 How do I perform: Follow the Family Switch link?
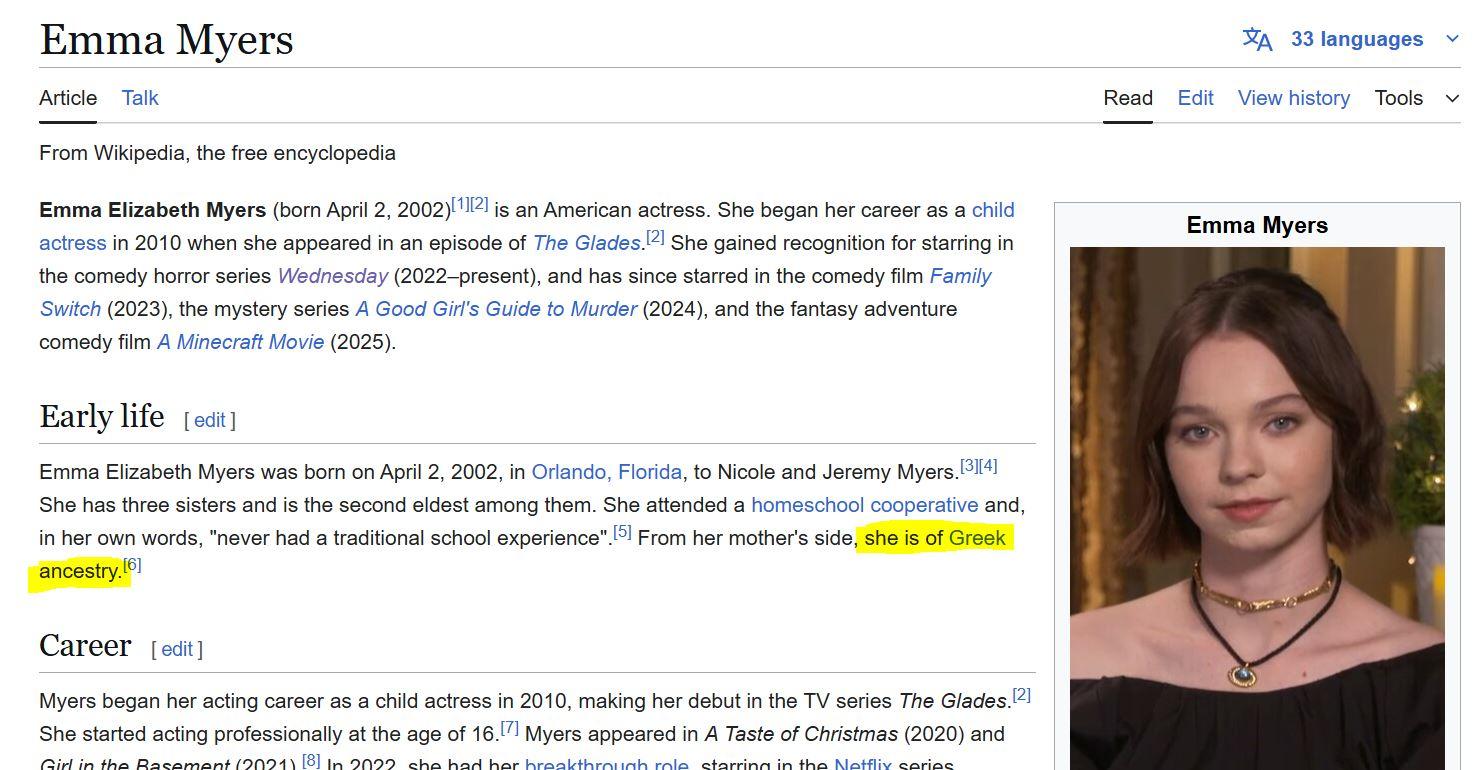pos(960,276)
